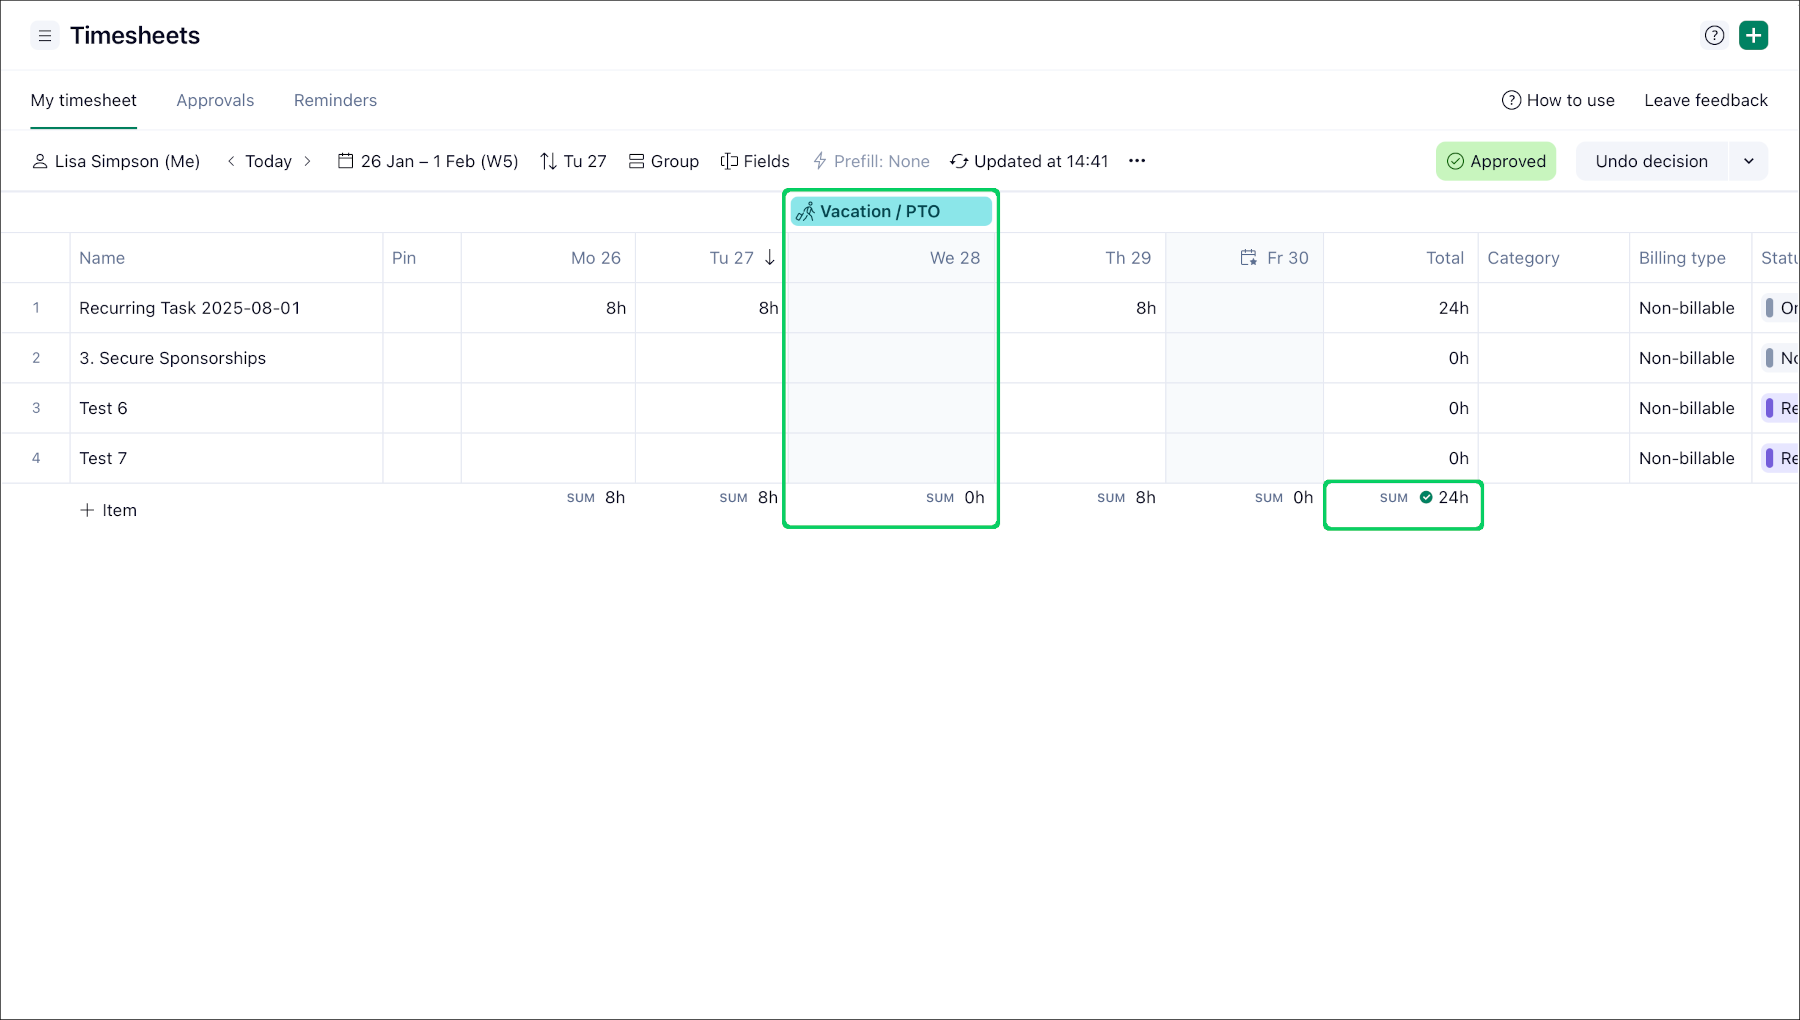Open the Fields settings

point(755,161)
